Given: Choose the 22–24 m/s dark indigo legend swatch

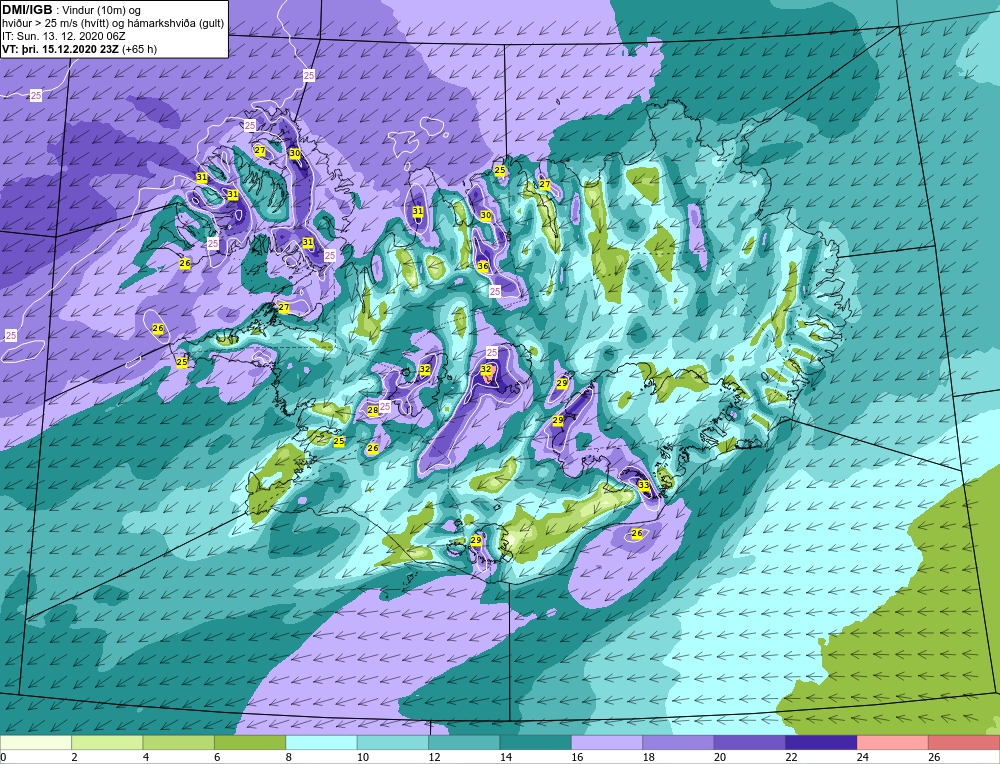Looking at the screenshot, I should [x=821, y=742].
